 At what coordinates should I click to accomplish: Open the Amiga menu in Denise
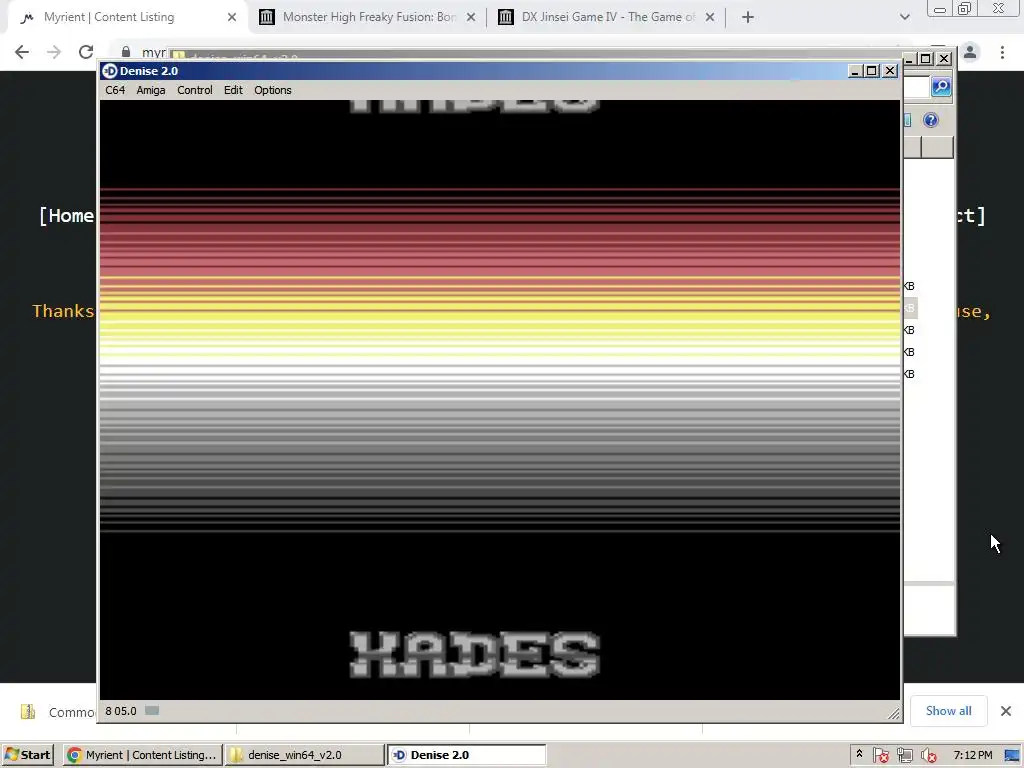pos(150,90)
